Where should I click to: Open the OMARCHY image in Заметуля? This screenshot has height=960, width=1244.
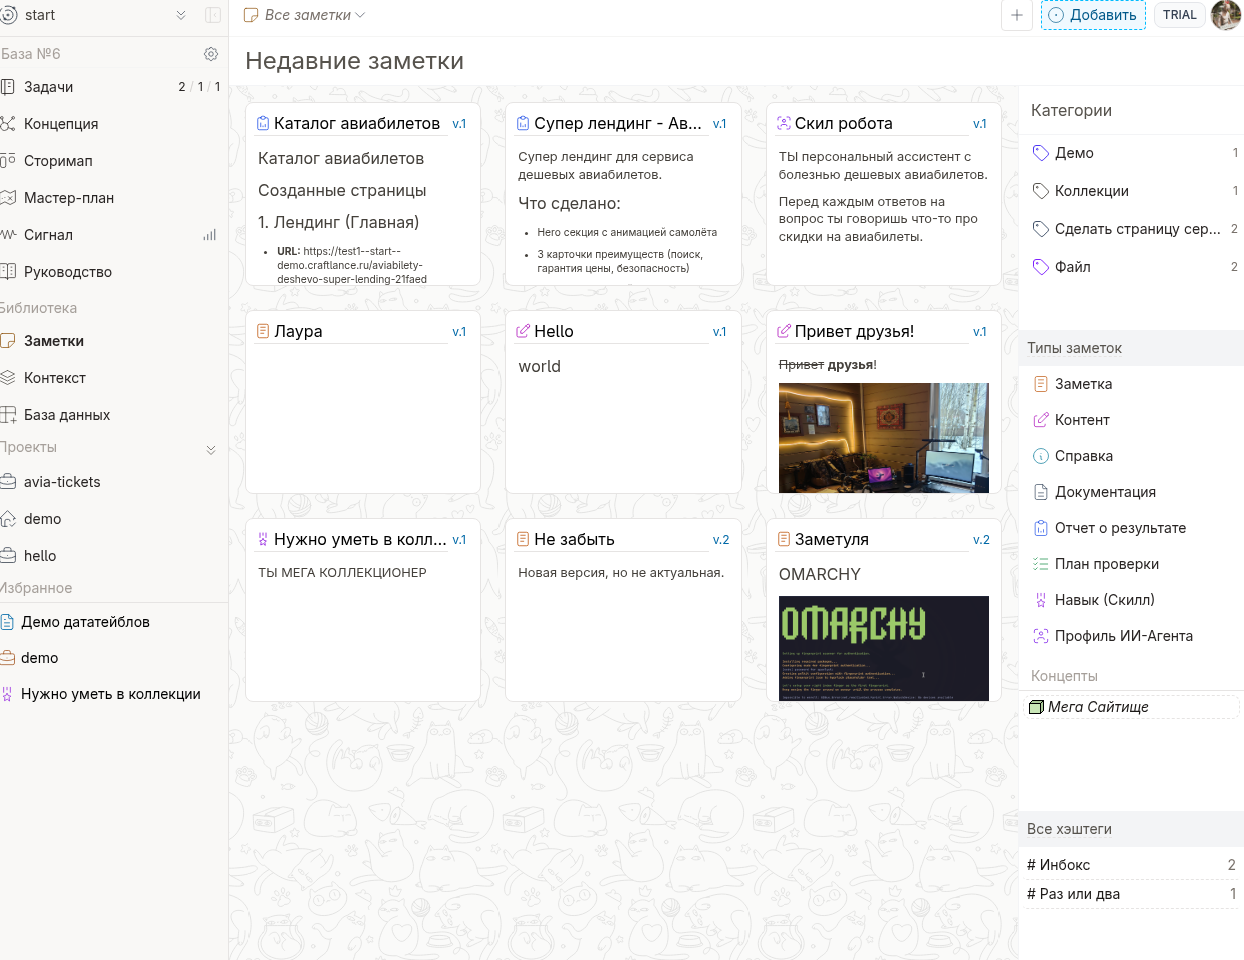pyautogui.click(x=883, y=648)
